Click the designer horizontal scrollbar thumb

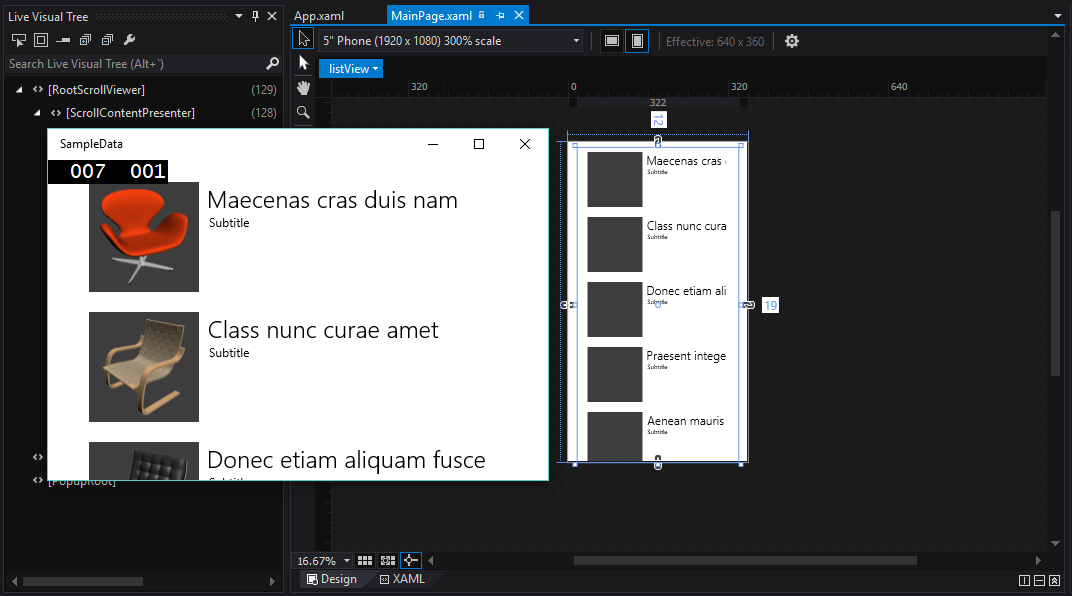point(745,560)
